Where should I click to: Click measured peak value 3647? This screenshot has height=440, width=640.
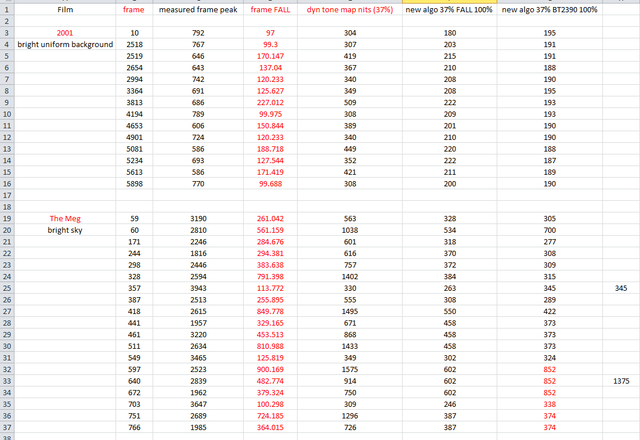(198, 404)
